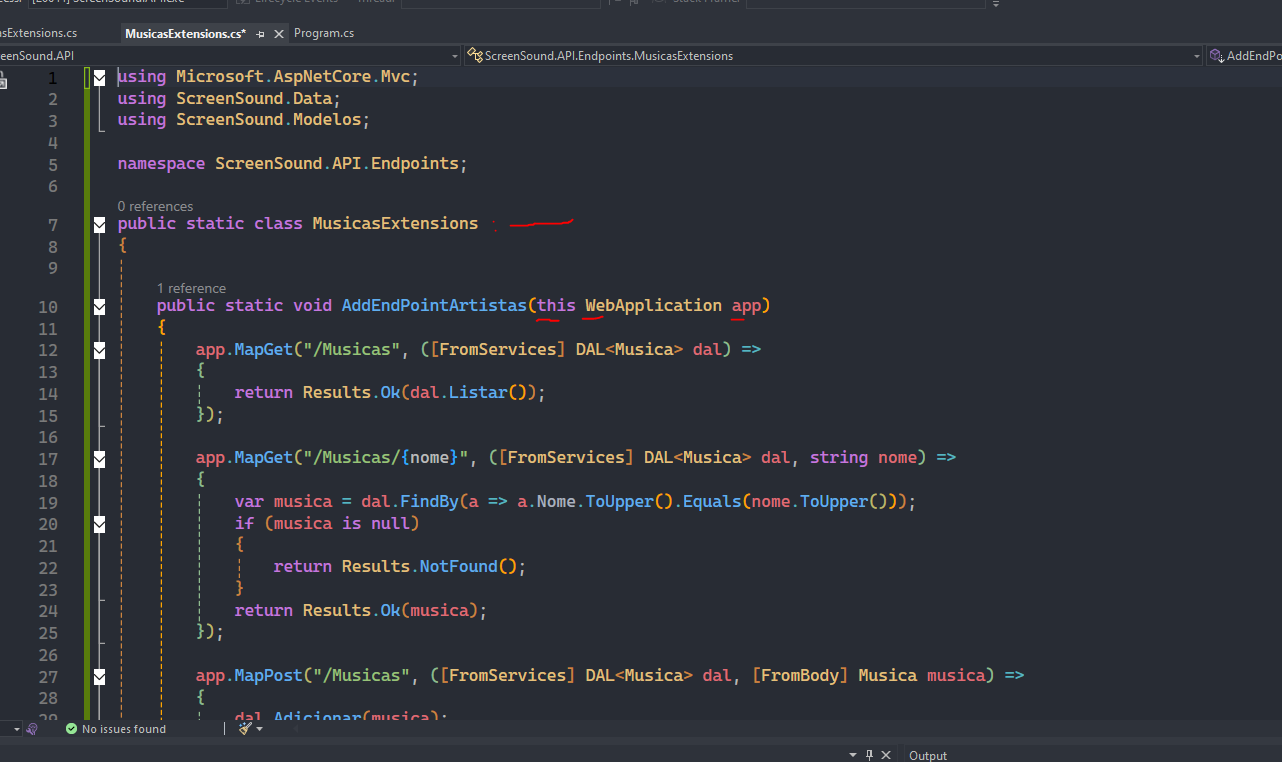
Task: Click the MapPost call in line 27
Action: point(268,675)
